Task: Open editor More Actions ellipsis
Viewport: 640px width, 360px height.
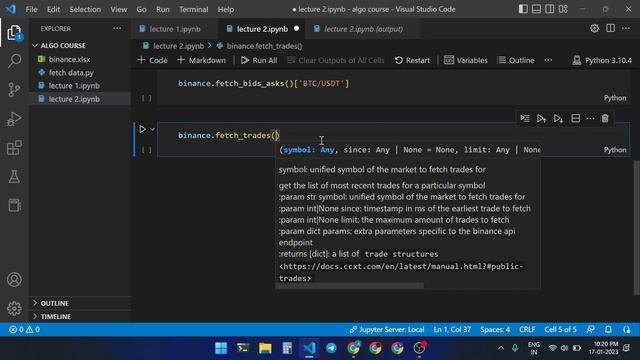Action: pyautogui.click(x=626, y=28)
